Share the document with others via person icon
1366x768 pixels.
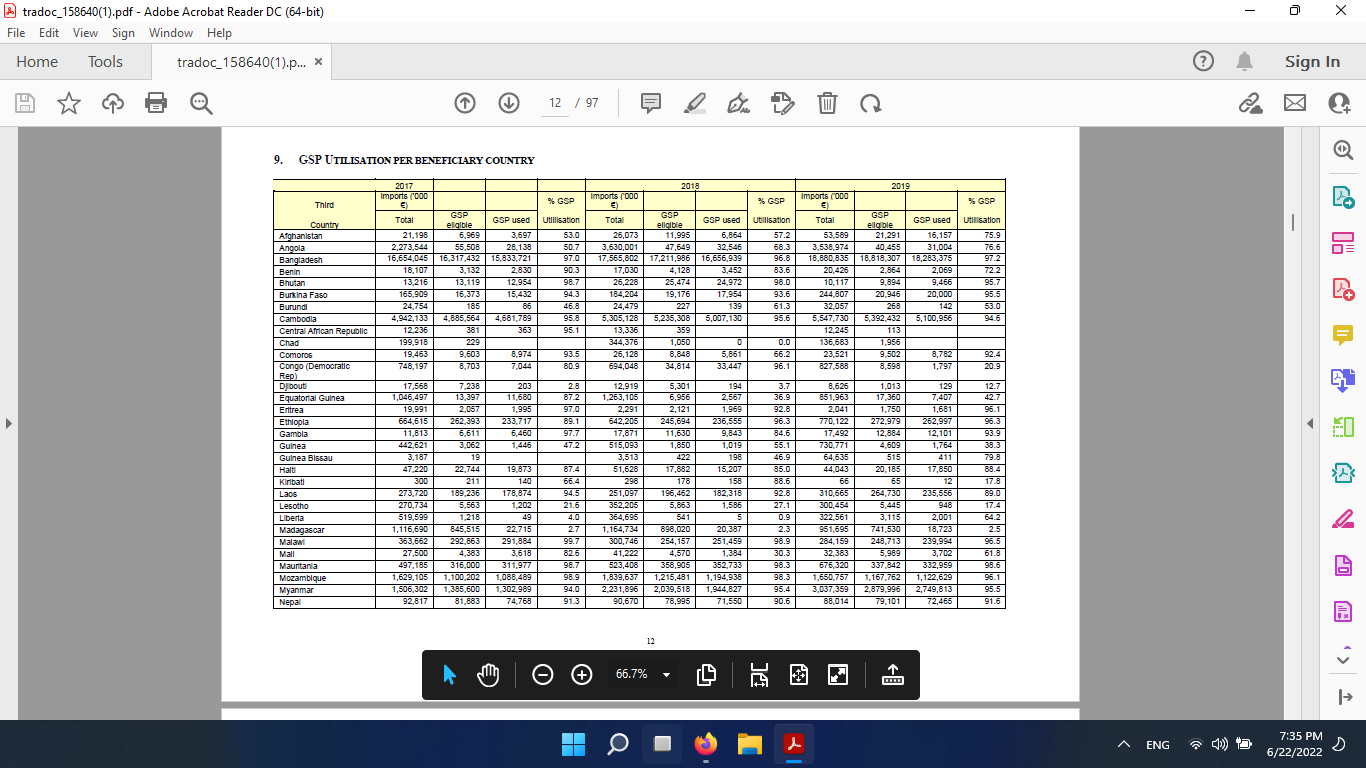[1339, 103]
